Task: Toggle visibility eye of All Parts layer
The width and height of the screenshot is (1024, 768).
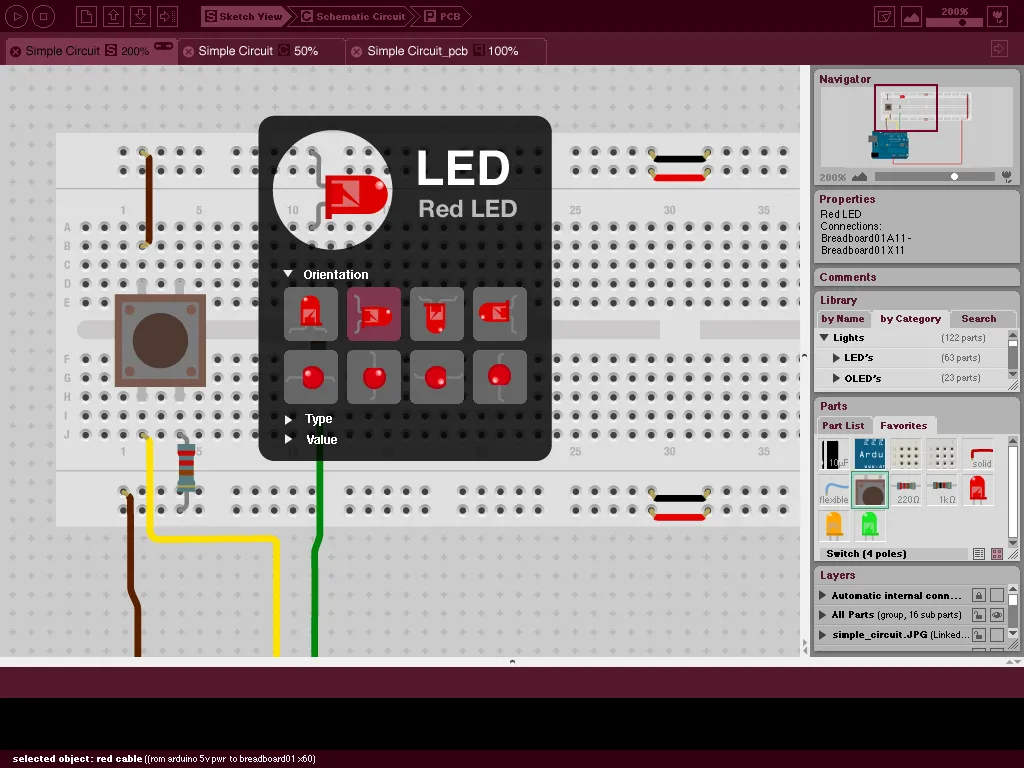Action: pyautogui.click(x=997, y=615)
